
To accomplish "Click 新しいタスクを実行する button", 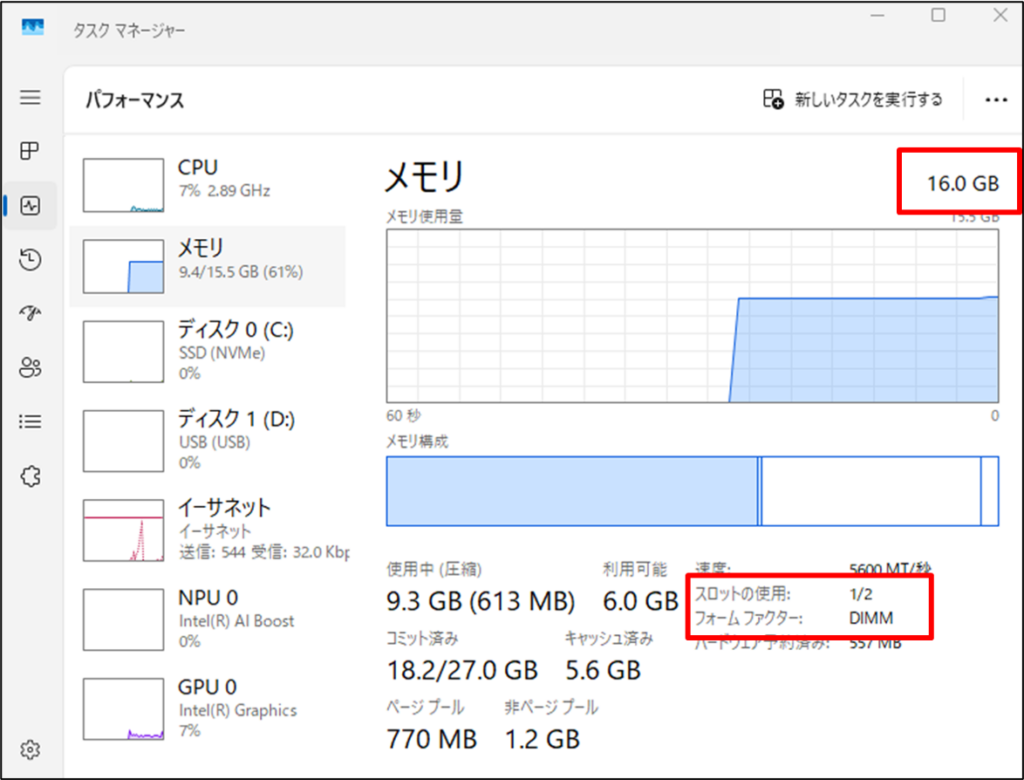I will tap(853, 99).
